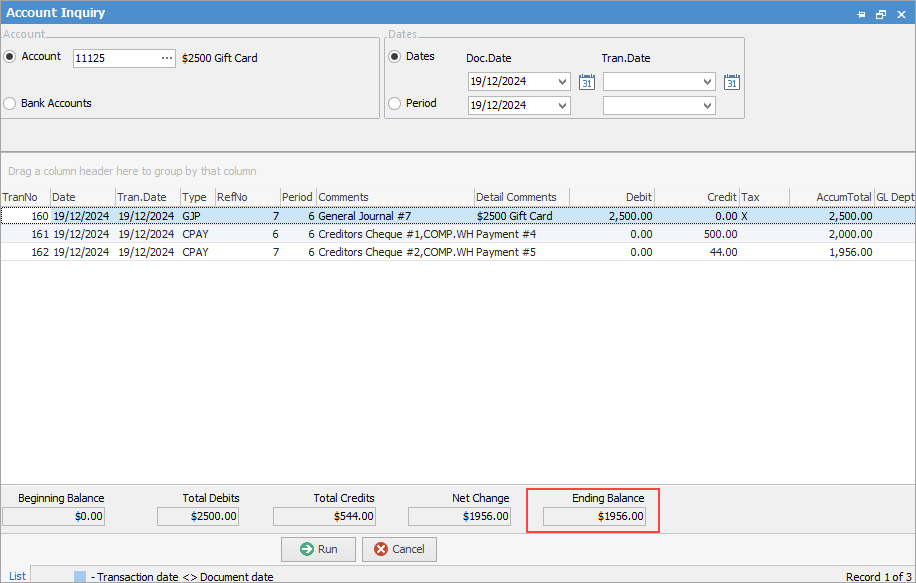This screenshot has width=916, height=583.
Task: Select the Dates radio option
Action: tap(395, 57)
